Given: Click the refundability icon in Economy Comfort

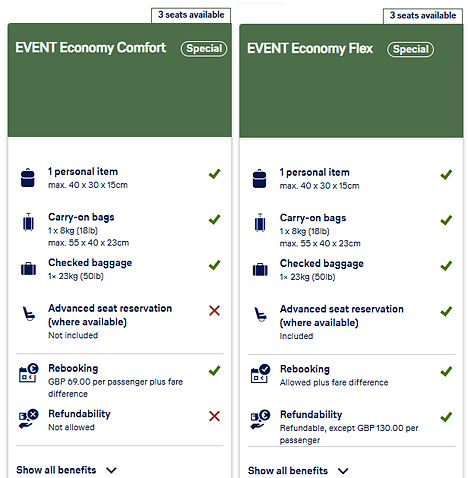Looking at the screenshot, I should click(28, 419).
